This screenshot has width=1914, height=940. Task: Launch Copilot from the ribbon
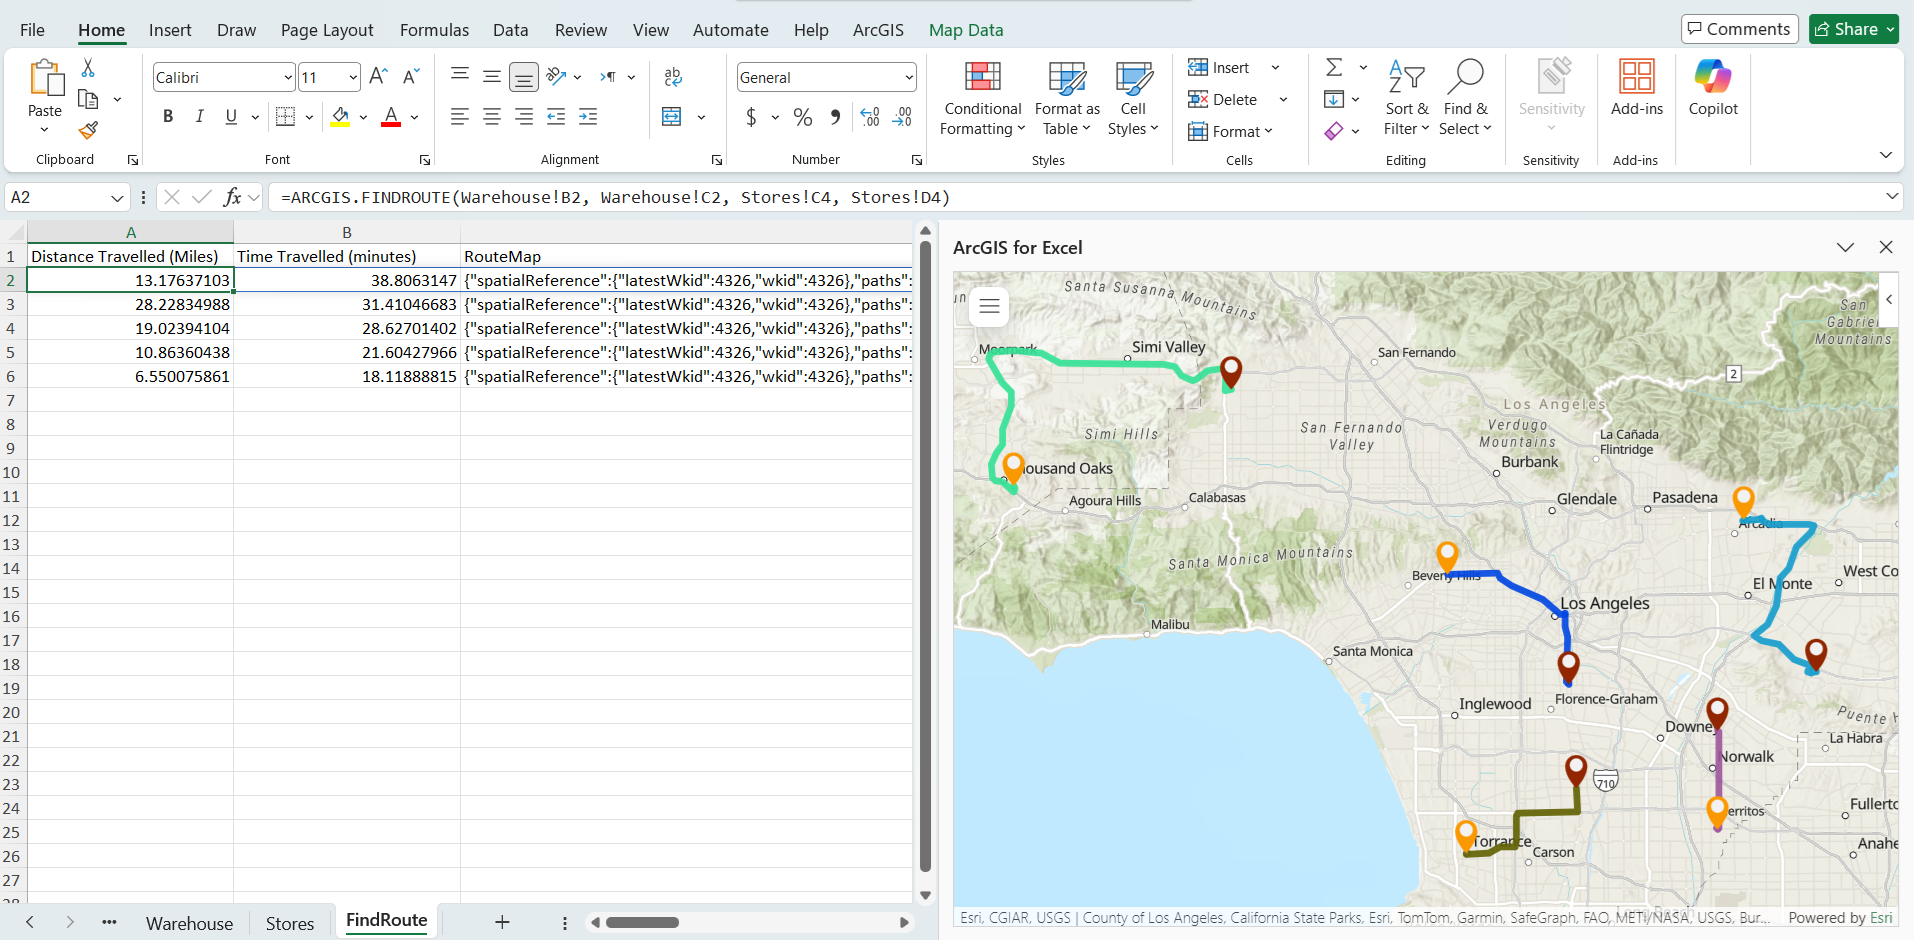click(1713, 88)
